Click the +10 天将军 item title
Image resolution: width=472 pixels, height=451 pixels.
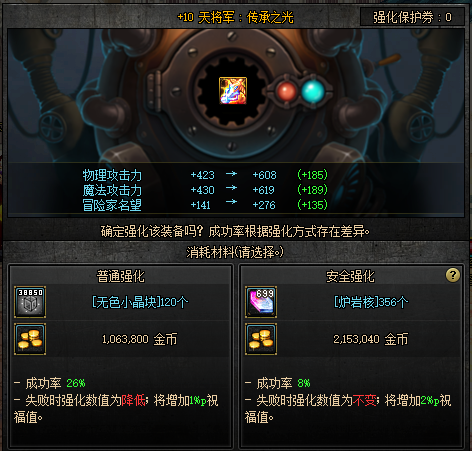[x=235, y=17]
